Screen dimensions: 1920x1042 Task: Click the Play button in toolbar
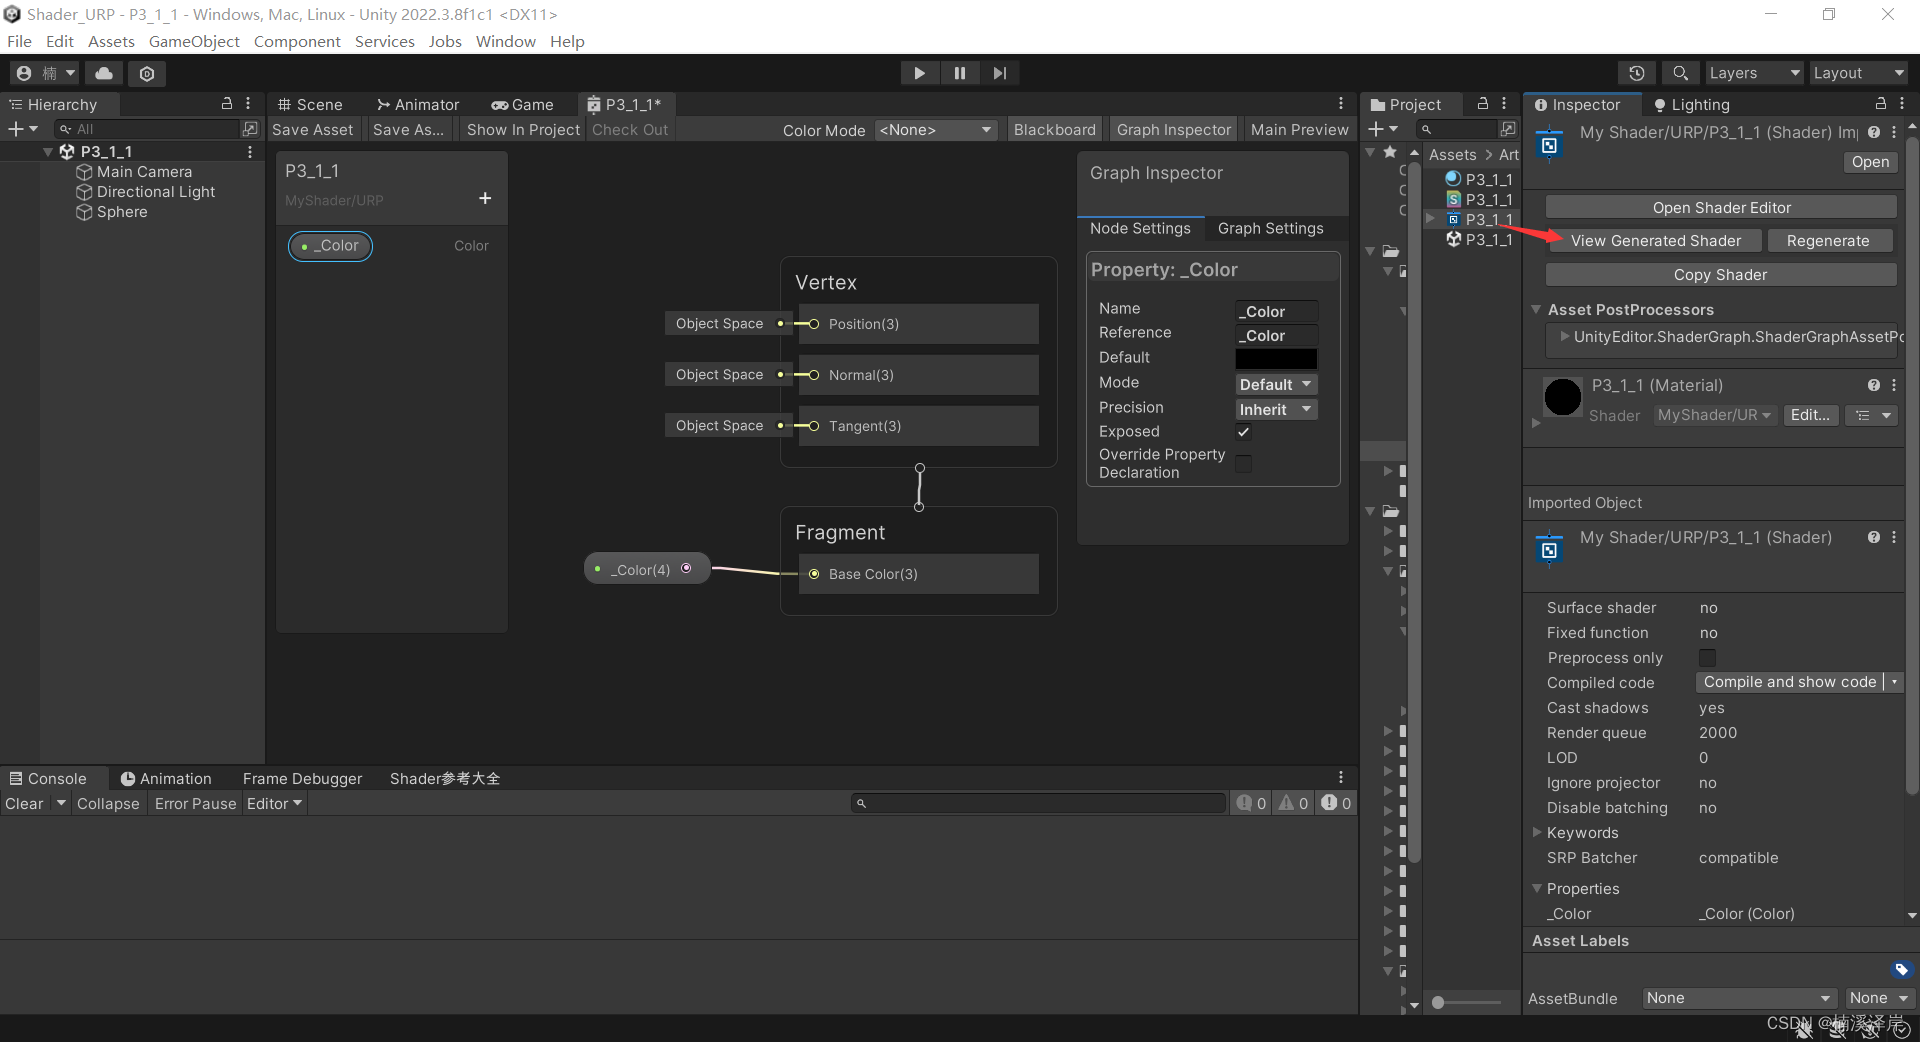point(919,73)
